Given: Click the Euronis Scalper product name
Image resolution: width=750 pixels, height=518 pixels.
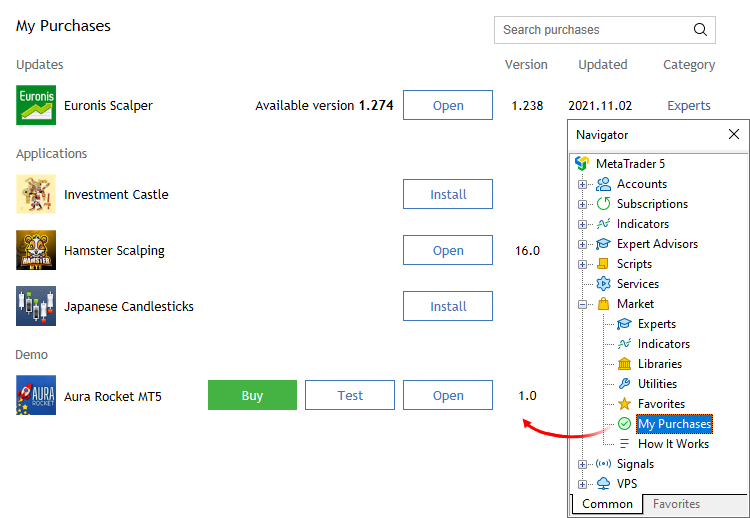Looking at the screenshot, I should (x=108, y=106).
